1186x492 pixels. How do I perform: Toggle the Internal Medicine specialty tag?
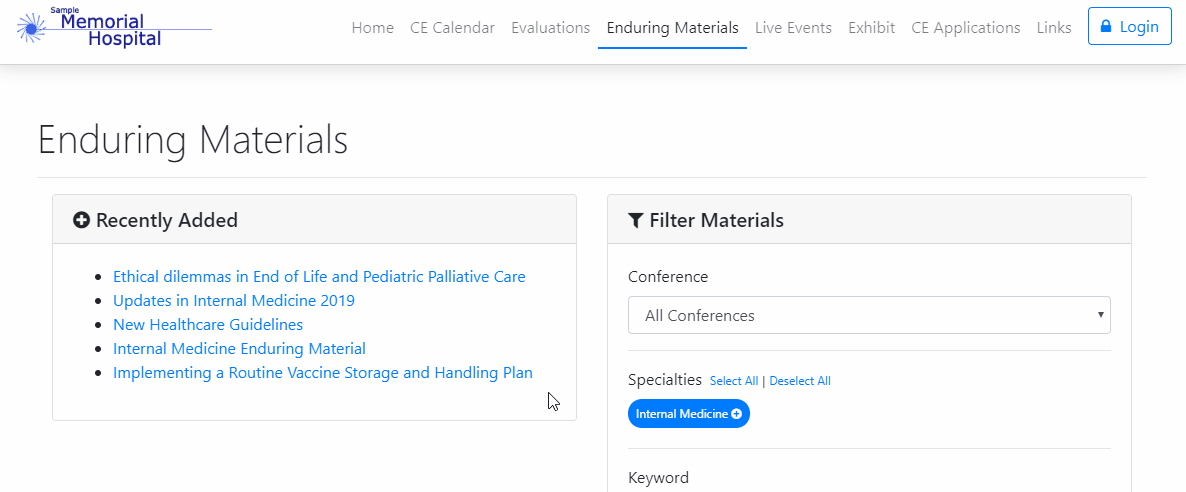pyautogui.click(x=688, y=414)
